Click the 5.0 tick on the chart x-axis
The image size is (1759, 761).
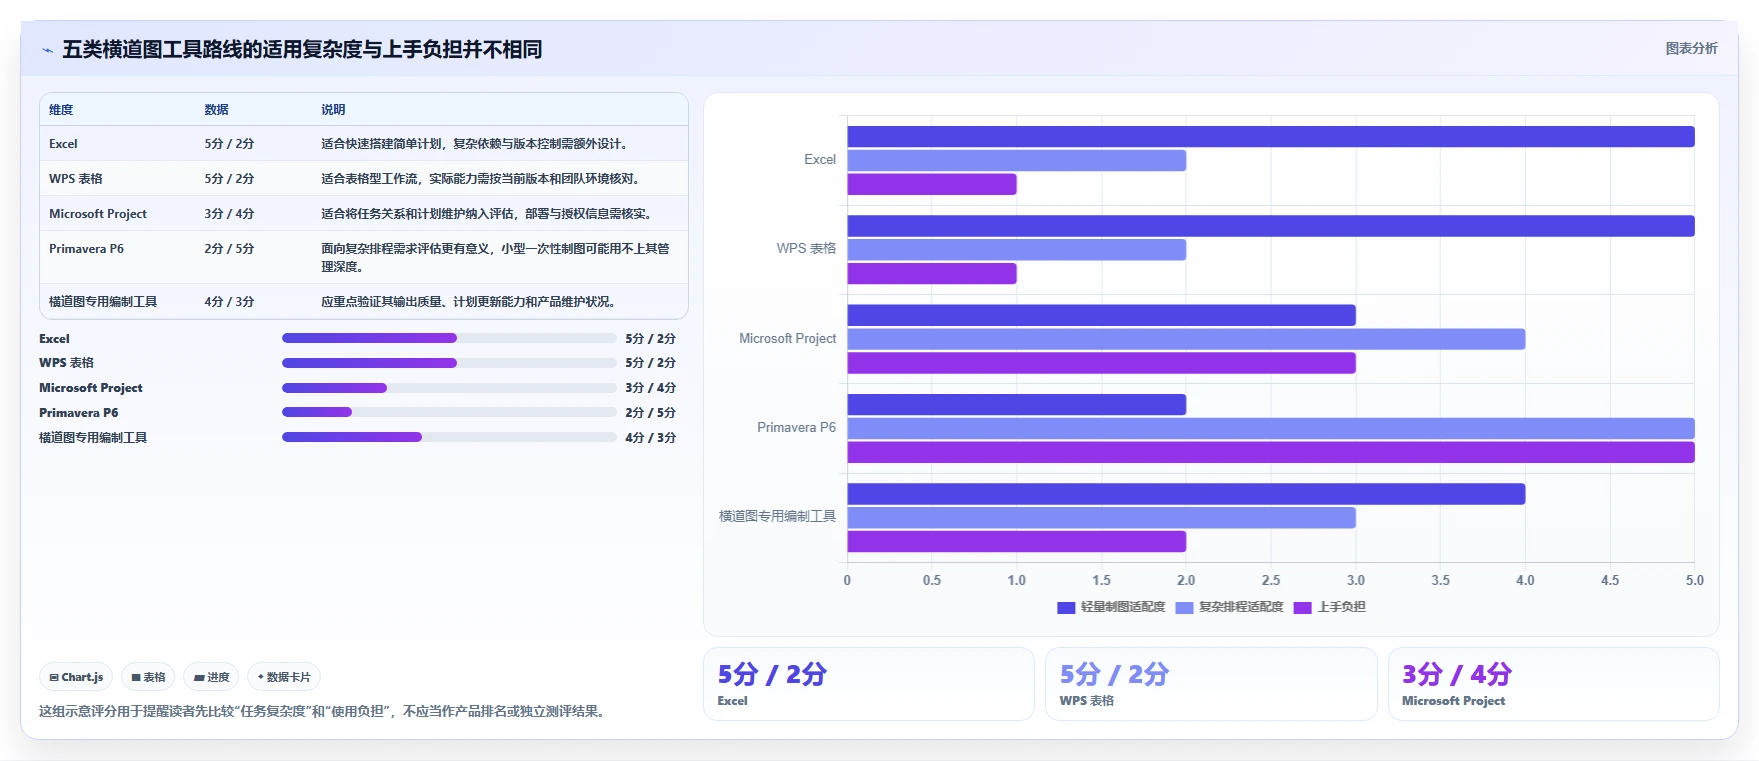(x=1694, y=580)
